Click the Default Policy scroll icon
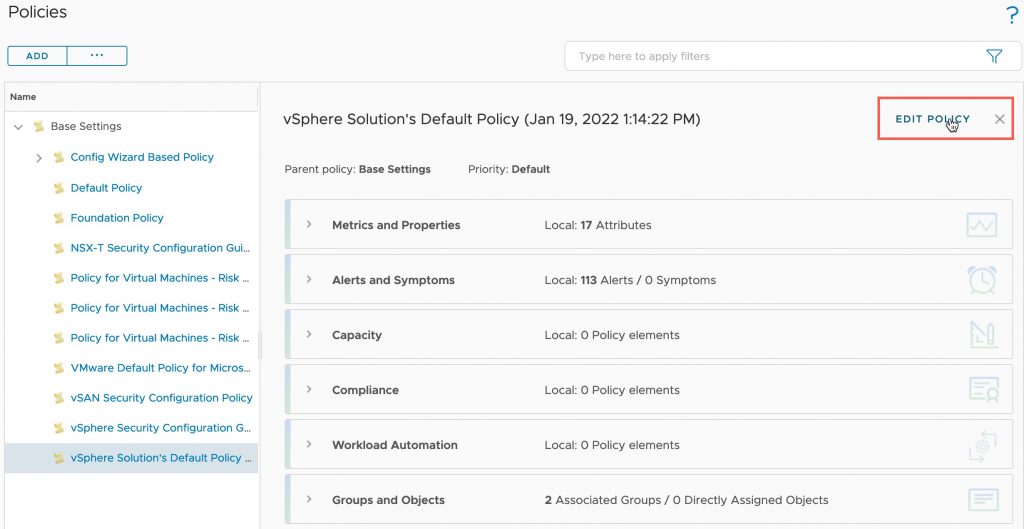1024x529 pixels. [59, 188]
